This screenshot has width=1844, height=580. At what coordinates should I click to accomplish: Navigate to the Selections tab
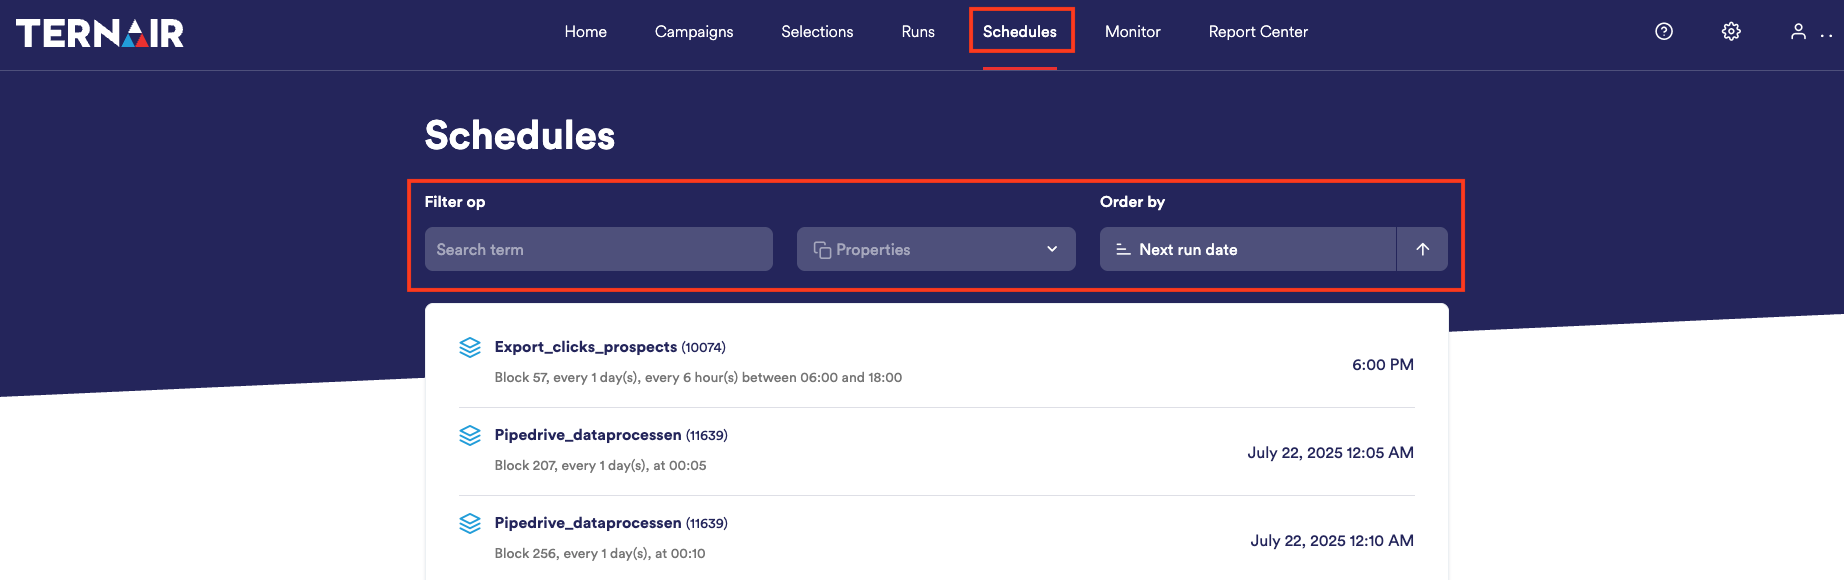click(817, 32)
